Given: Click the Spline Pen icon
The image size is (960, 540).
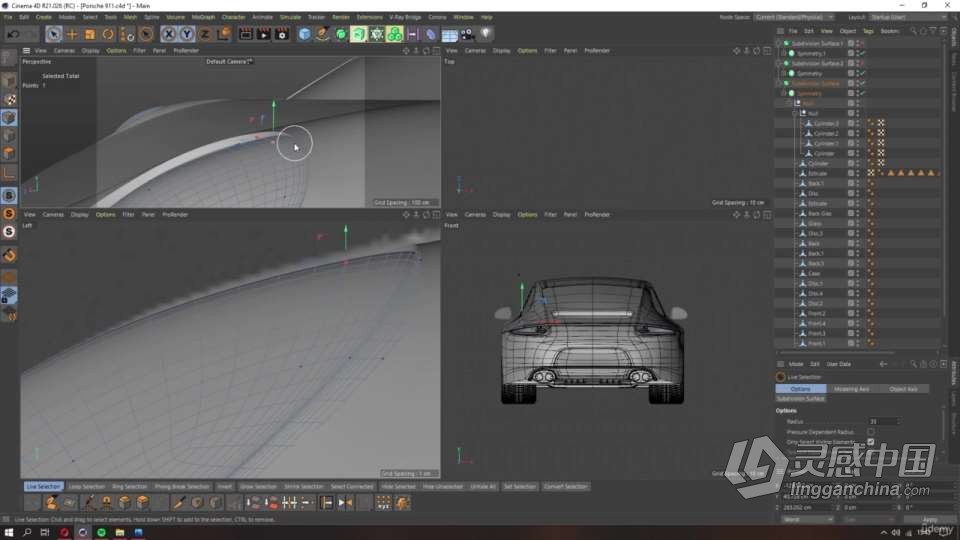Looking at the screenshot, I should pos(323,34).
